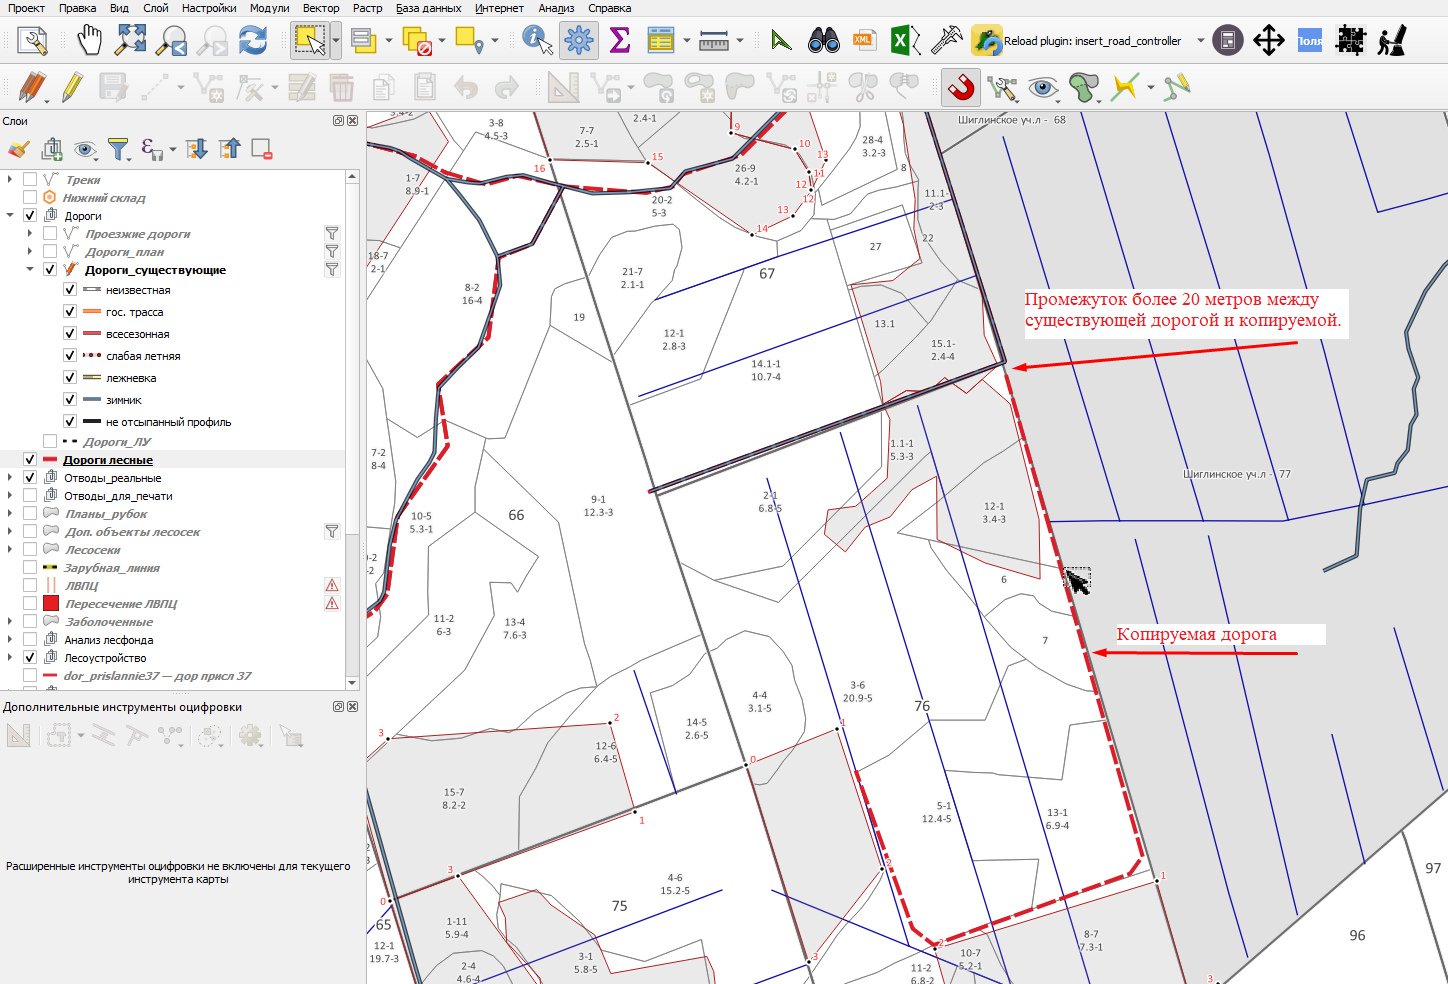This screenshot has height=984, width=1448.
Task: Uncheck the Дороги лесные layer checkbox
Action: [30, 460]
